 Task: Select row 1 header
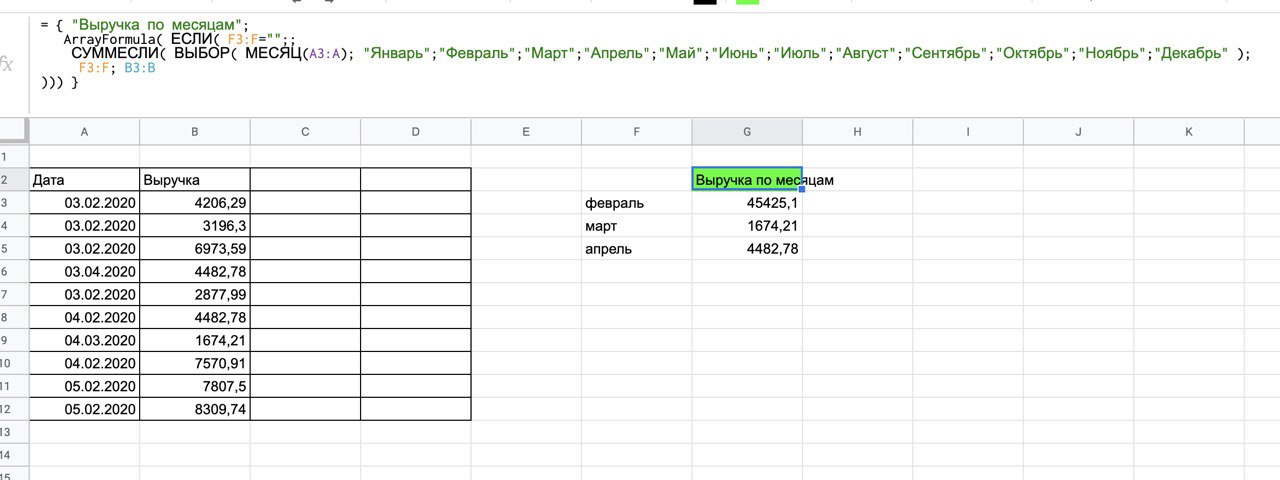tap(14, 157)
